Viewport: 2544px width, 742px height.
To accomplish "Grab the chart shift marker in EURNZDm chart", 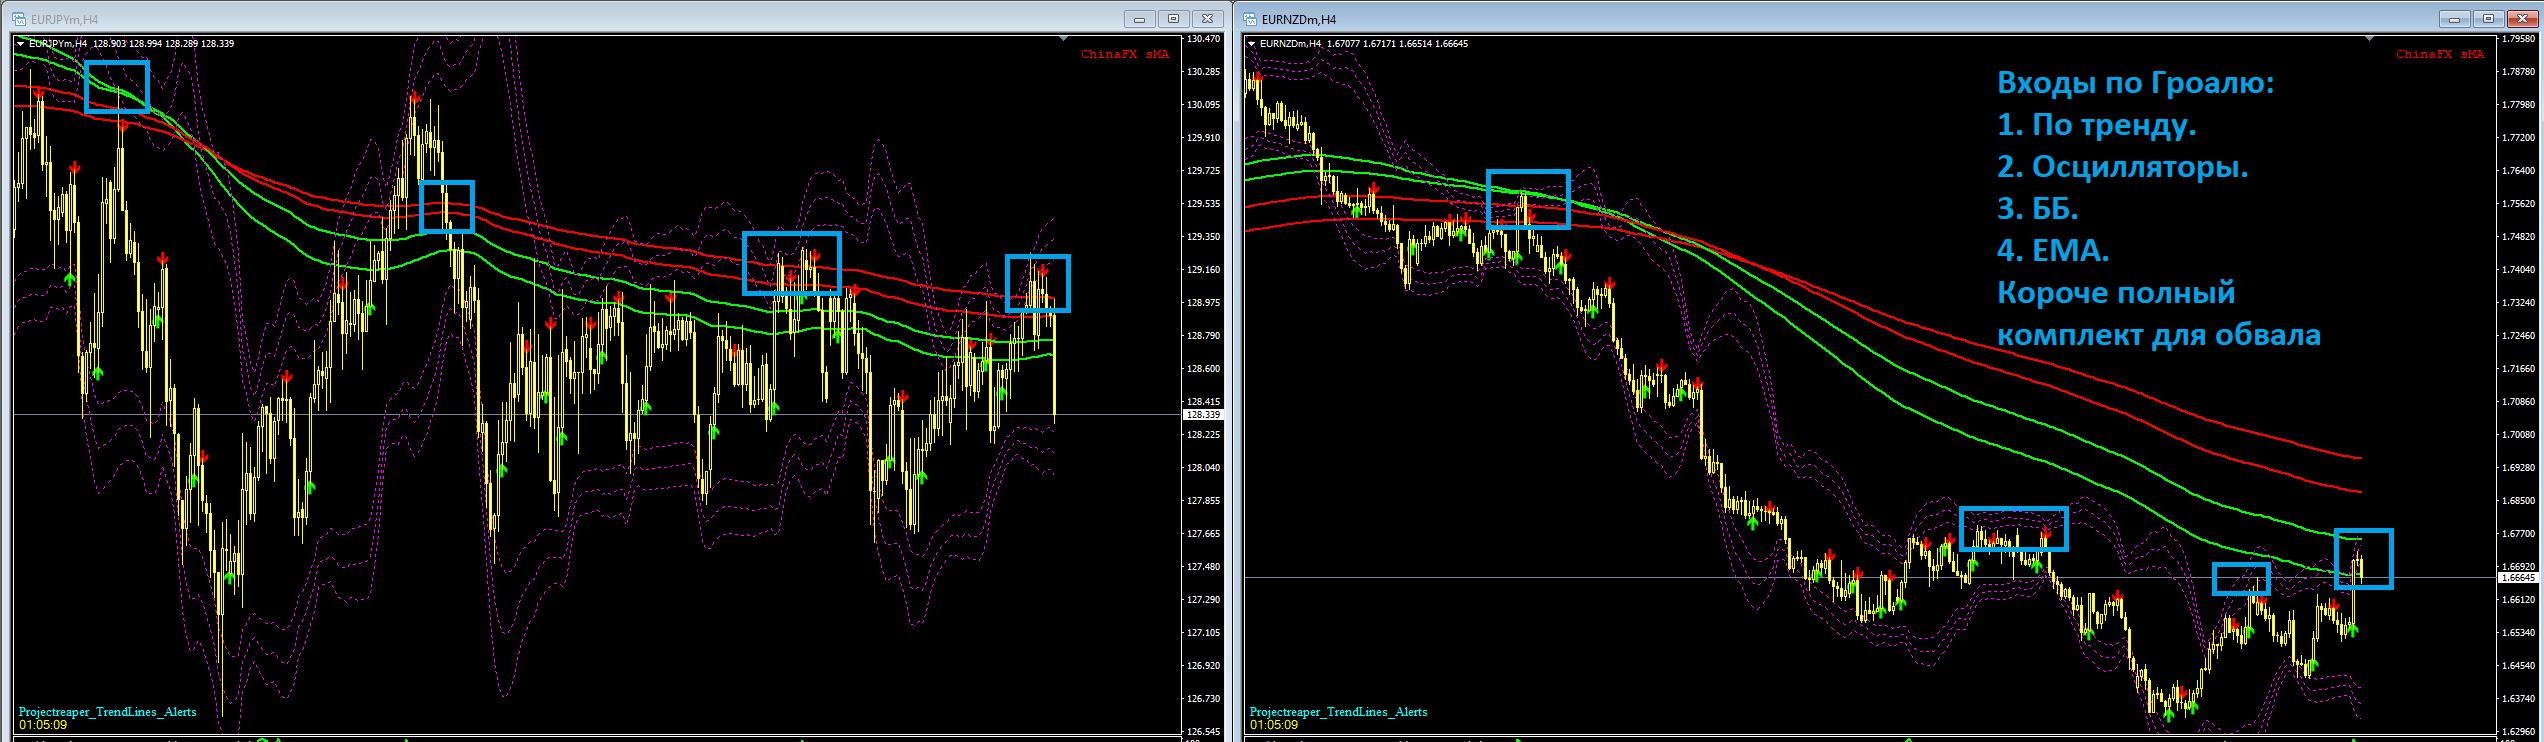I will tap(2369, 38).
